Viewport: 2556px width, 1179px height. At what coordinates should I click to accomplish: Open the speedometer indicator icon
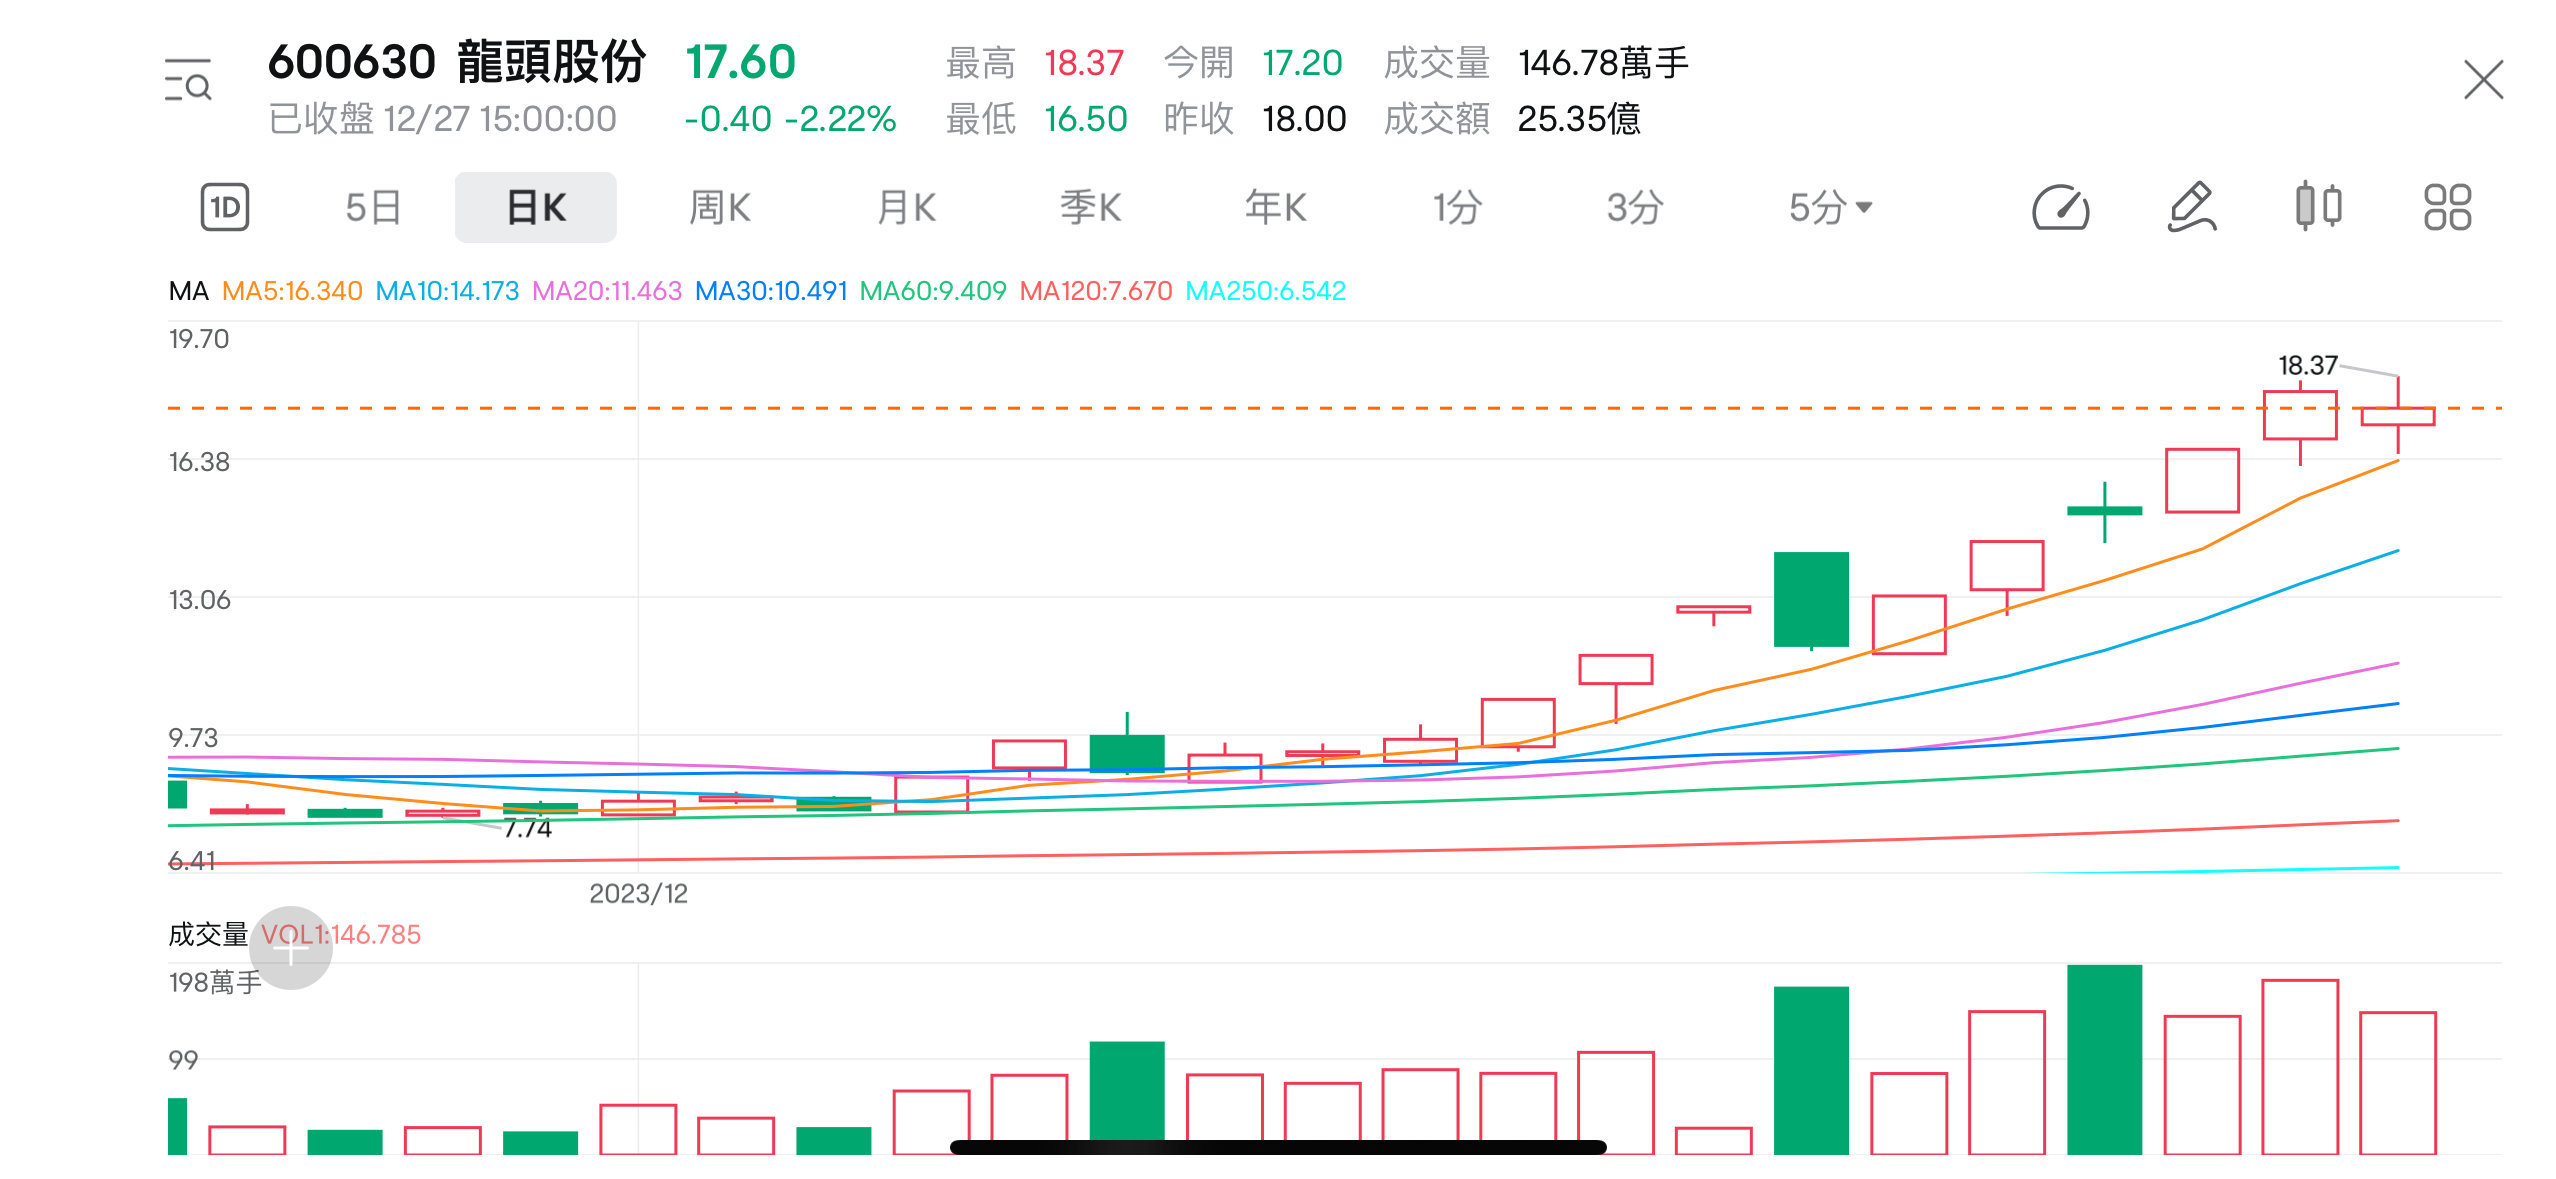pyautogui.click(x=2060, y=207)
